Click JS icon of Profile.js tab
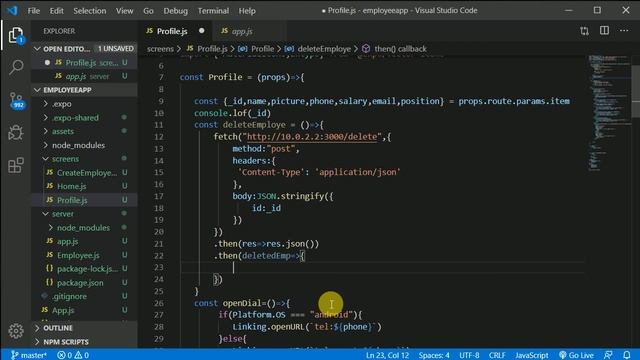640x360 pixels. 150,31
